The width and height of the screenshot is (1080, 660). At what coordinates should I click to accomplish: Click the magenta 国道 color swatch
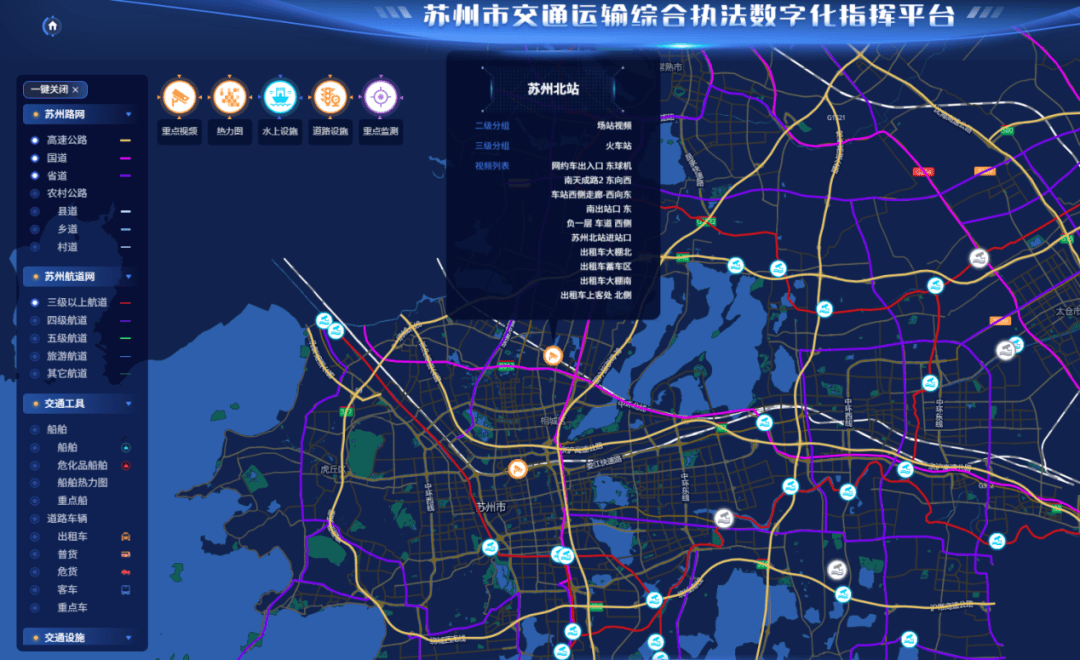[126, 158]
